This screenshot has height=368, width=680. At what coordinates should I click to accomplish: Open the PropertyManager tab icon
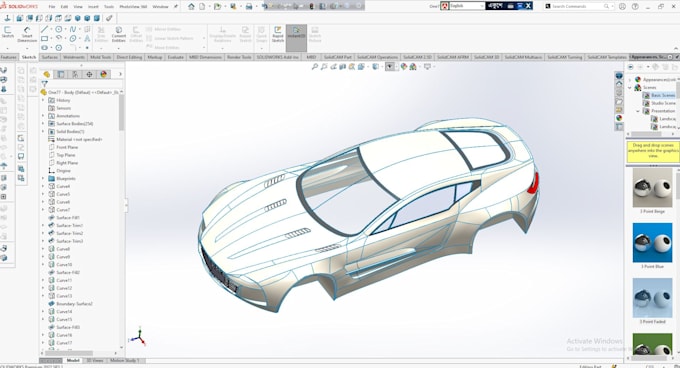(x=61, y=75)
